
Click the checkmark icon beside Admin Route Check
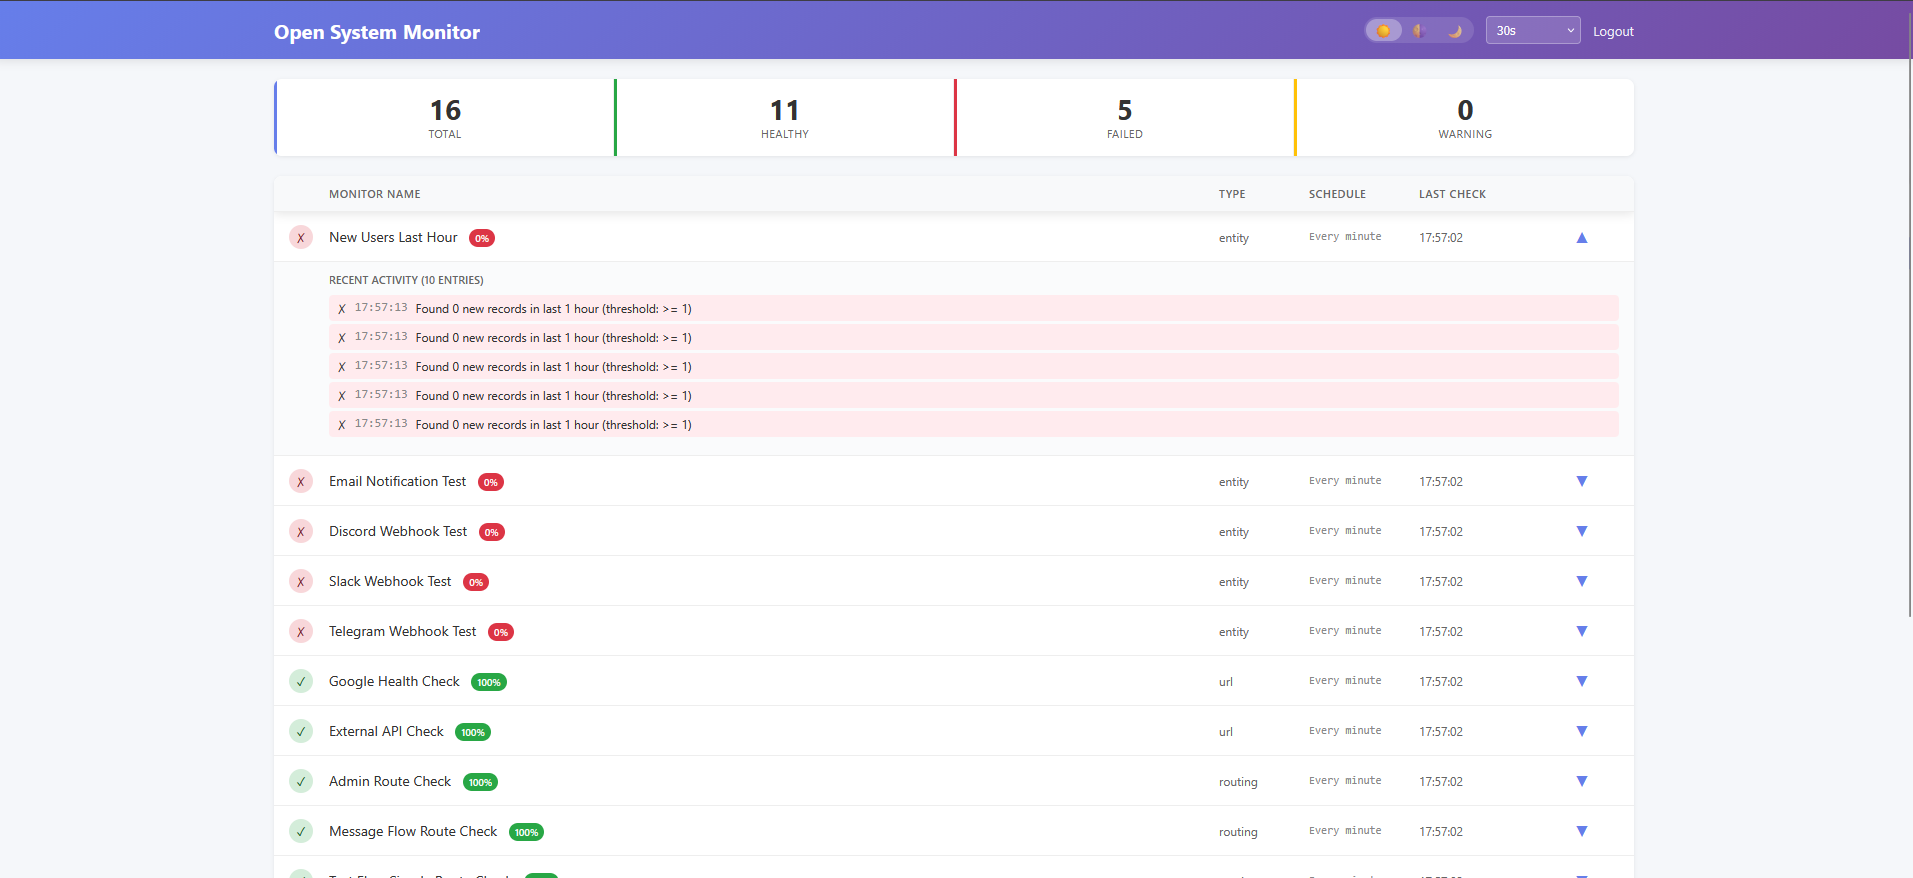point(301,782)
